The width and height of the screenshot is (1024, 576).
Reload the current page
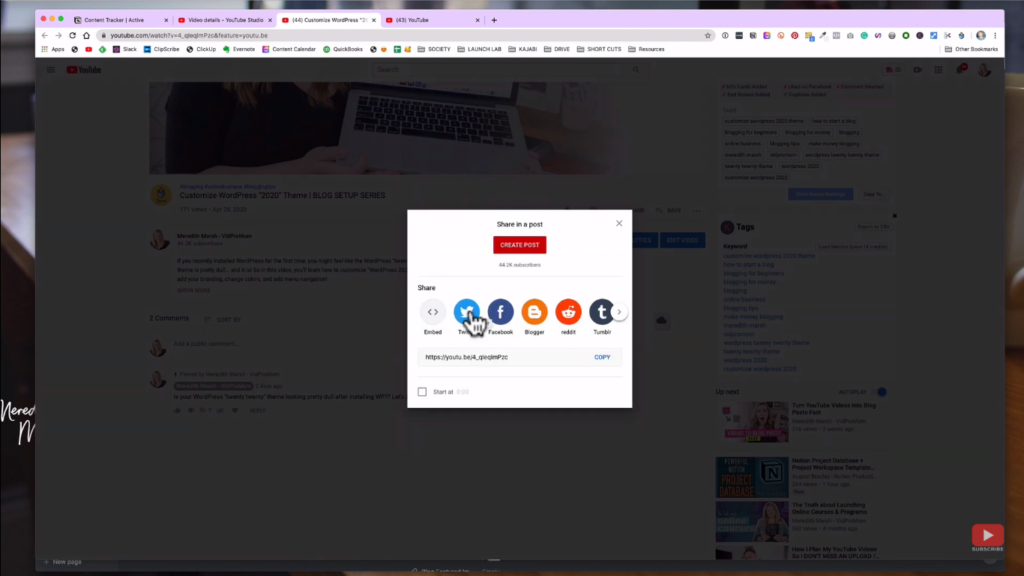pyautogui.click(x=72, y=35)
